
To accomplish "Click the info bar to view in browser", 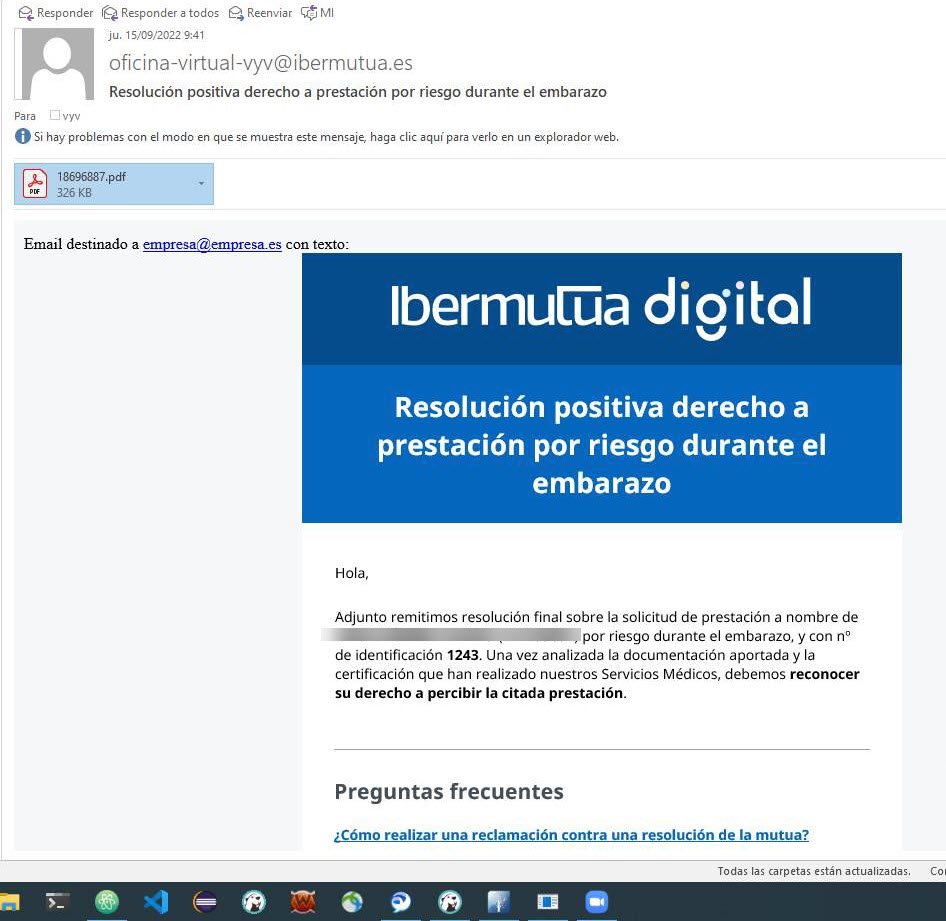I will 326,137.
